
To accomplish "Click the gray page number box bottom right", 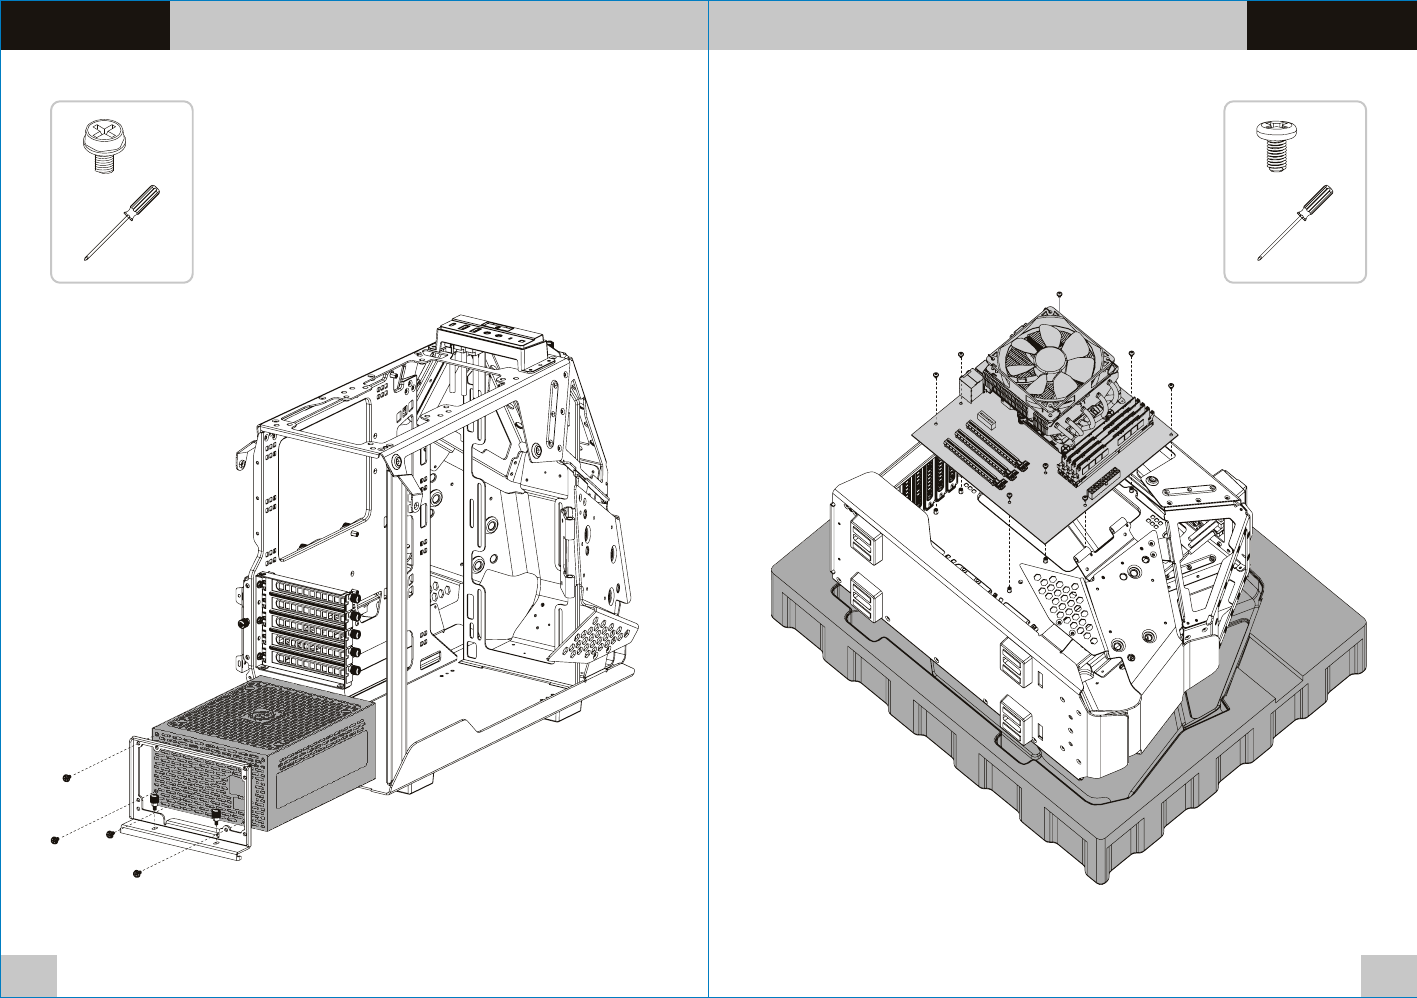I will tap(1389, 975).
